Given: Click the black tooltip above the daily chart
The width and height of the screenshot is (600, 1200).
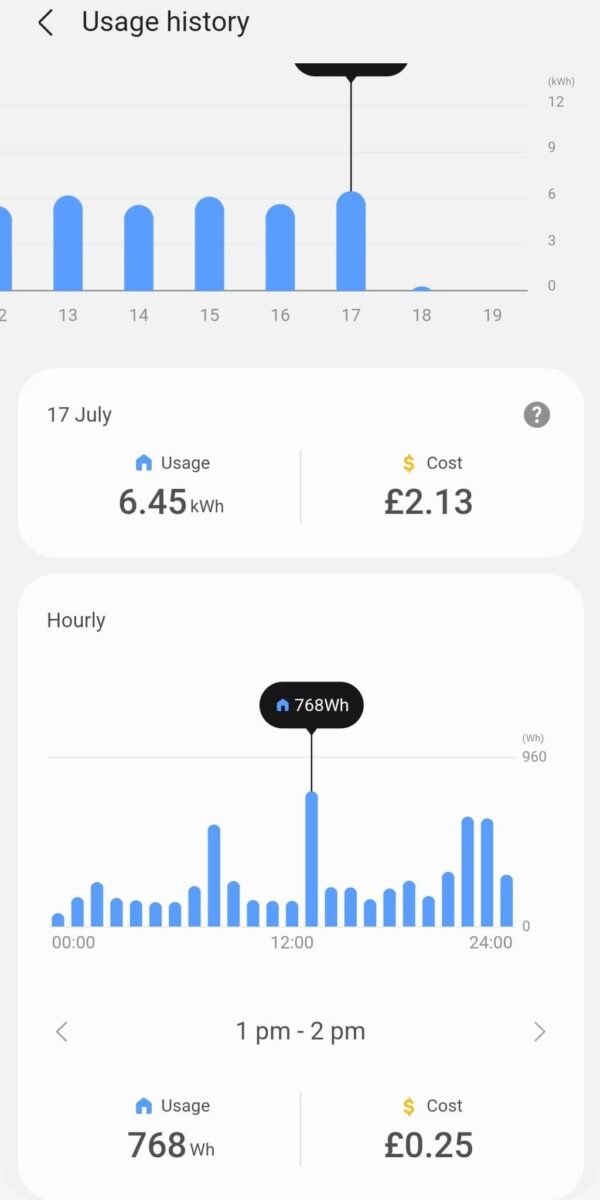Looking at the screenshot, I should coord(350,68).
